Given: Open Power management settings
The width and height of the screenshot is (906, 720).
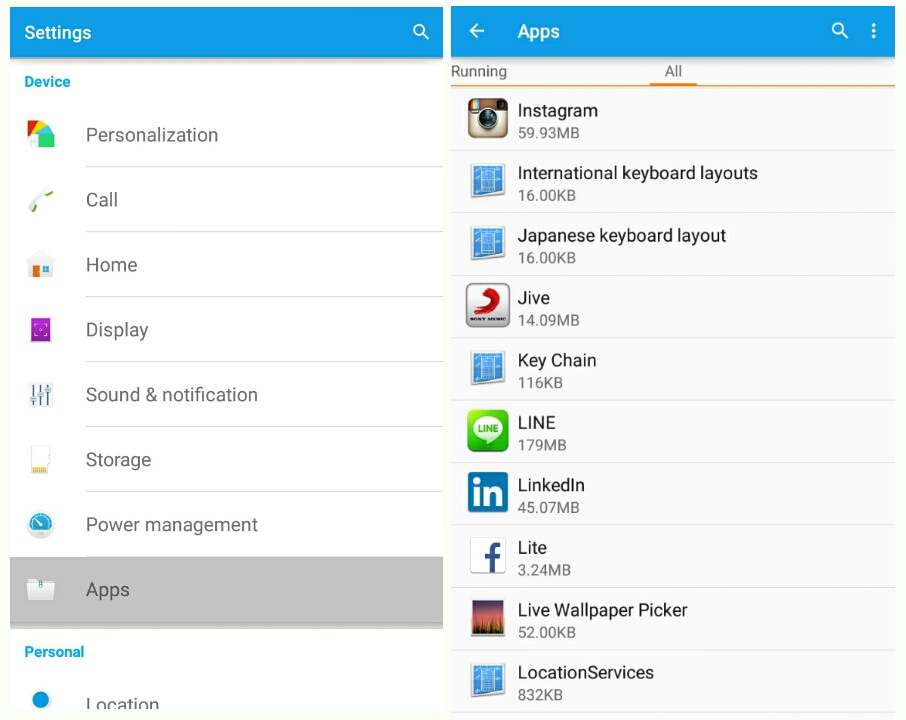Looking at the screenshot, I should (226, 525).
